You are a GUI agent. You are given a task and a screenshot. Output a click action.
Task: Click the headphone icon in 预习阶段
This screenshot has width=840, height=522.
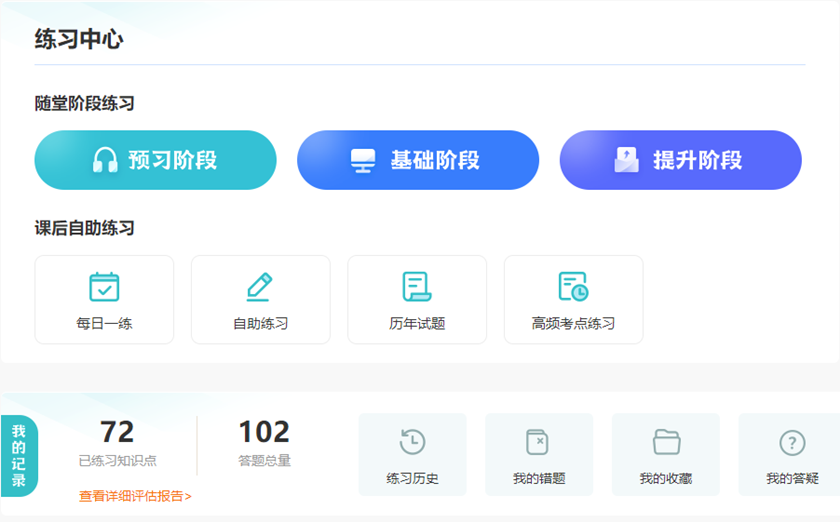(x=105, y=160)
